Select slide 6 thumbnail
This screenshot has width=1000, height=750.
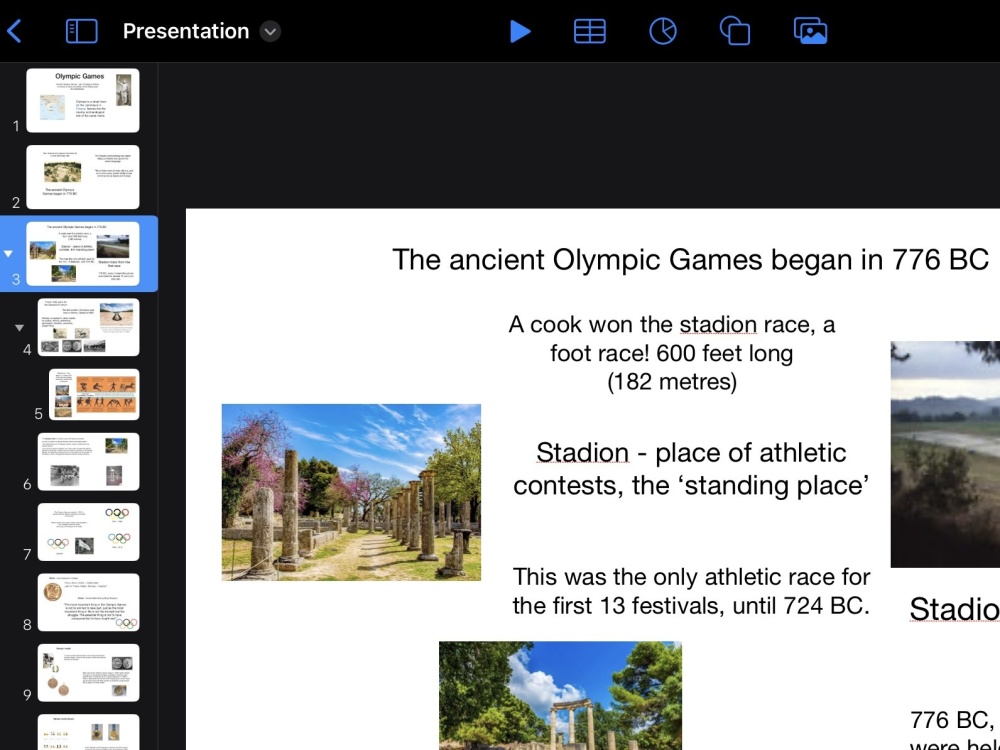coord(89,462)
